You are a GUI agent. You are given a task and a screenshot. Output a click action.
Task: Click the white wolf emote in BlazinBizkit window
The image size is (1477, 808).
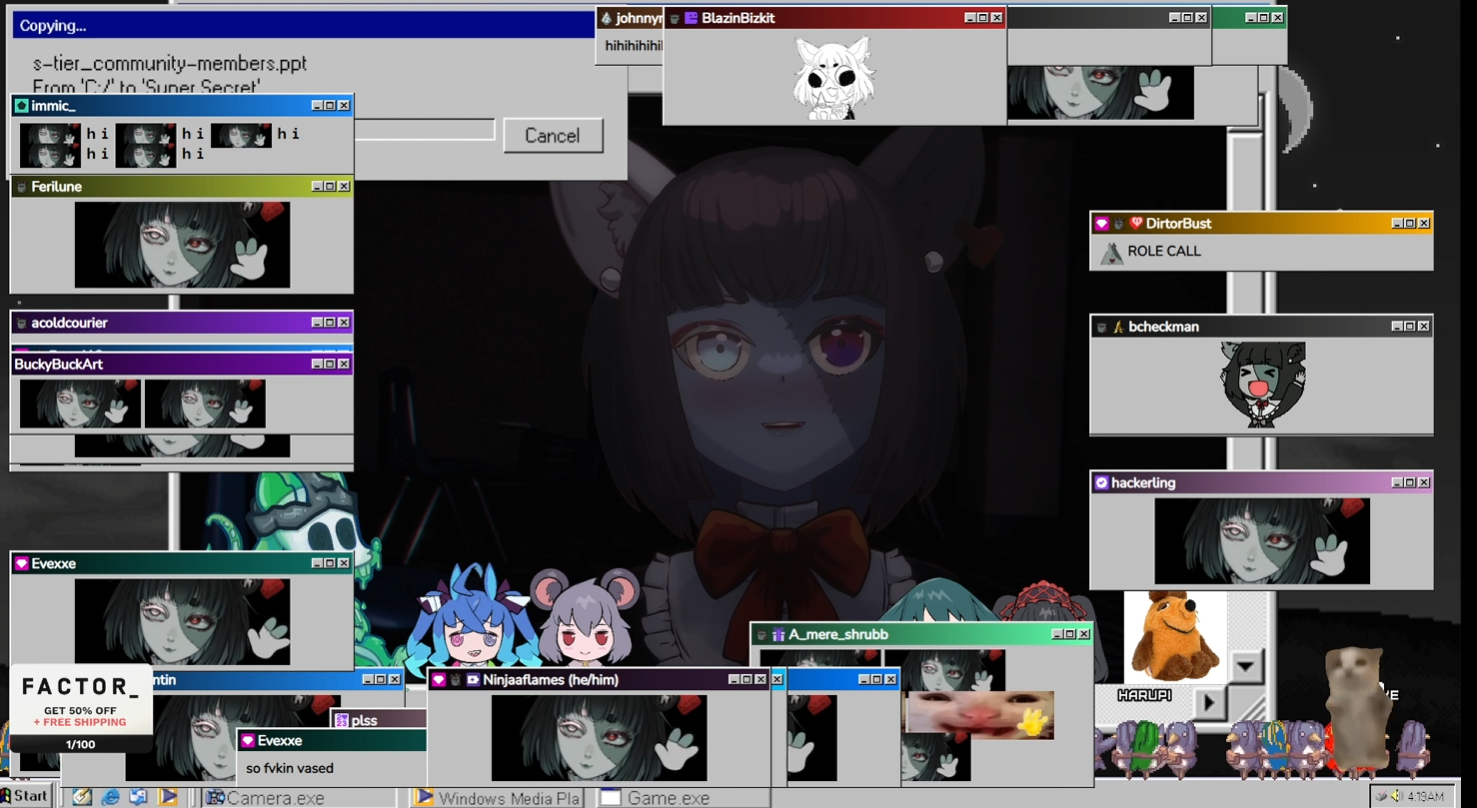(x=834, y=78)
